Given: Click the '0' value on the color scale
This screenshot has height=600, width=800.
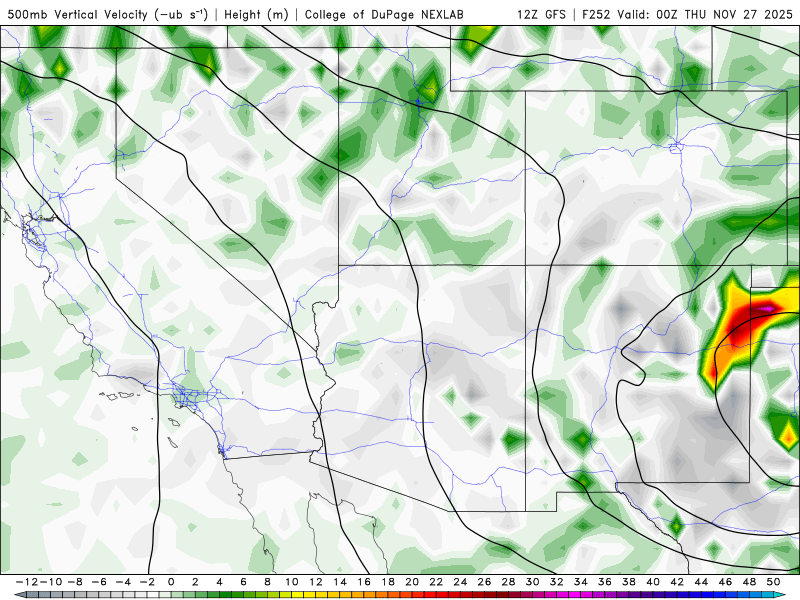Looking at the screenshot, I should 171,582.
